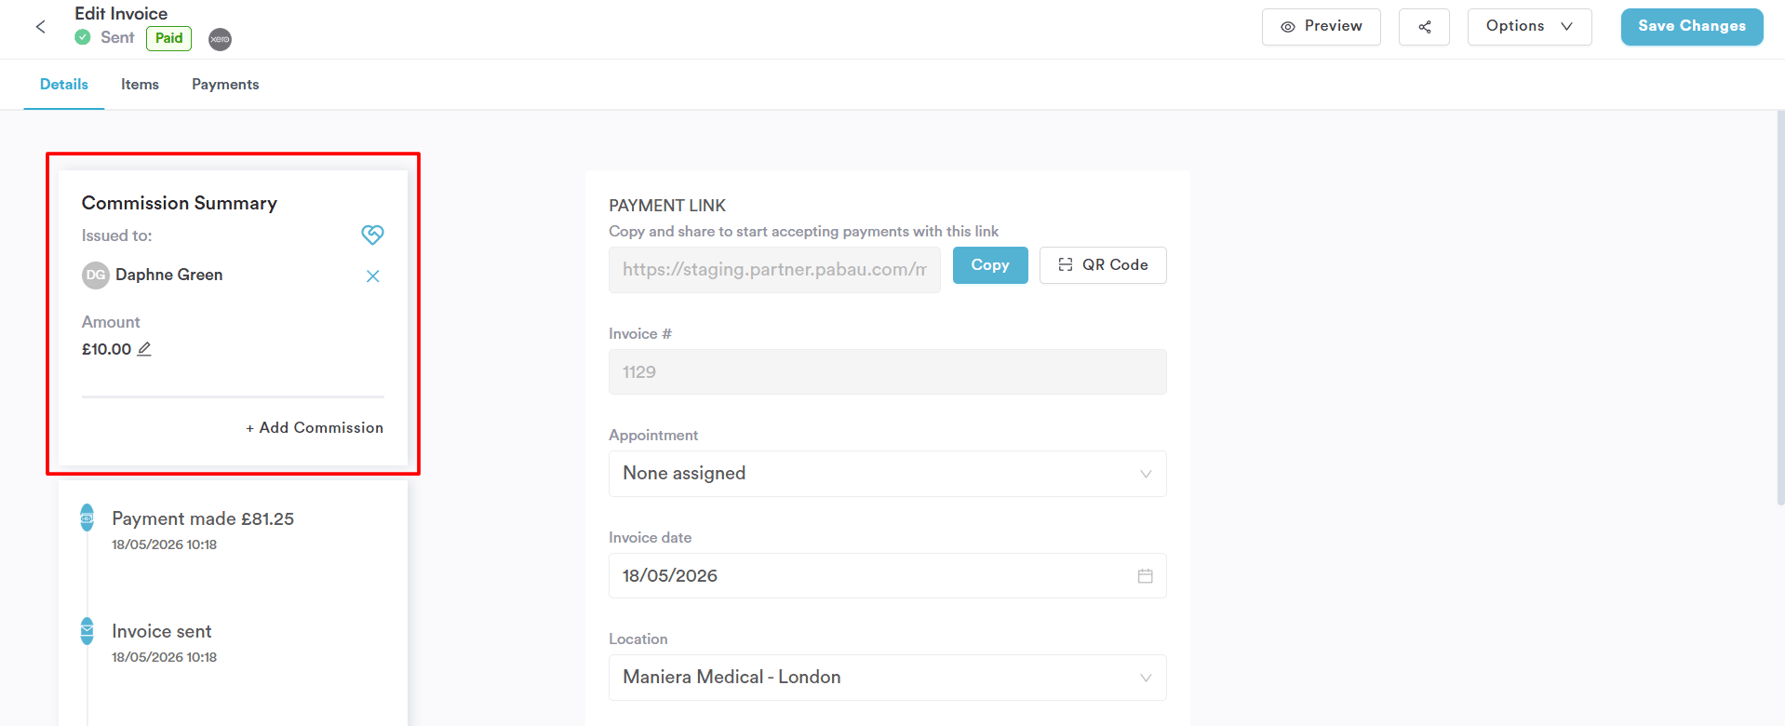
Task: Click the Invoice sent timeline marker icon
Action: tap(87, 631)
